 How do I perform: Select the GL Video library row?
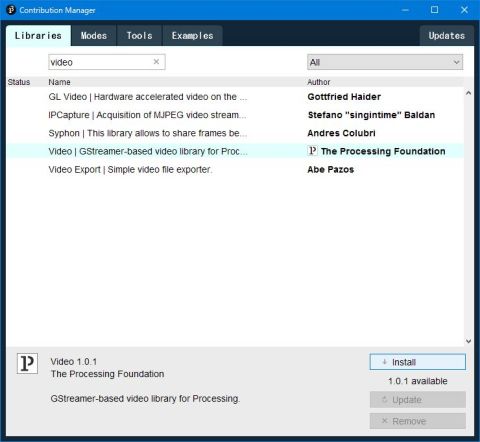pos(235,97)
